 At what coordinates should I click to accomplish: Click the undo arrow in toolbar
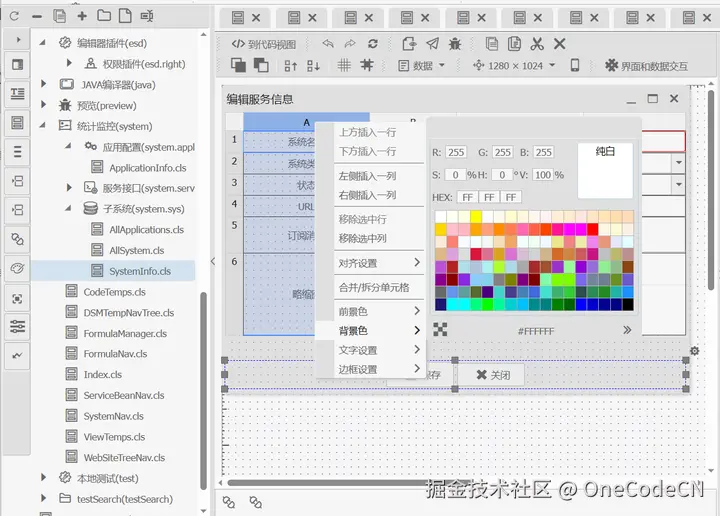click(x=328, y=43)
